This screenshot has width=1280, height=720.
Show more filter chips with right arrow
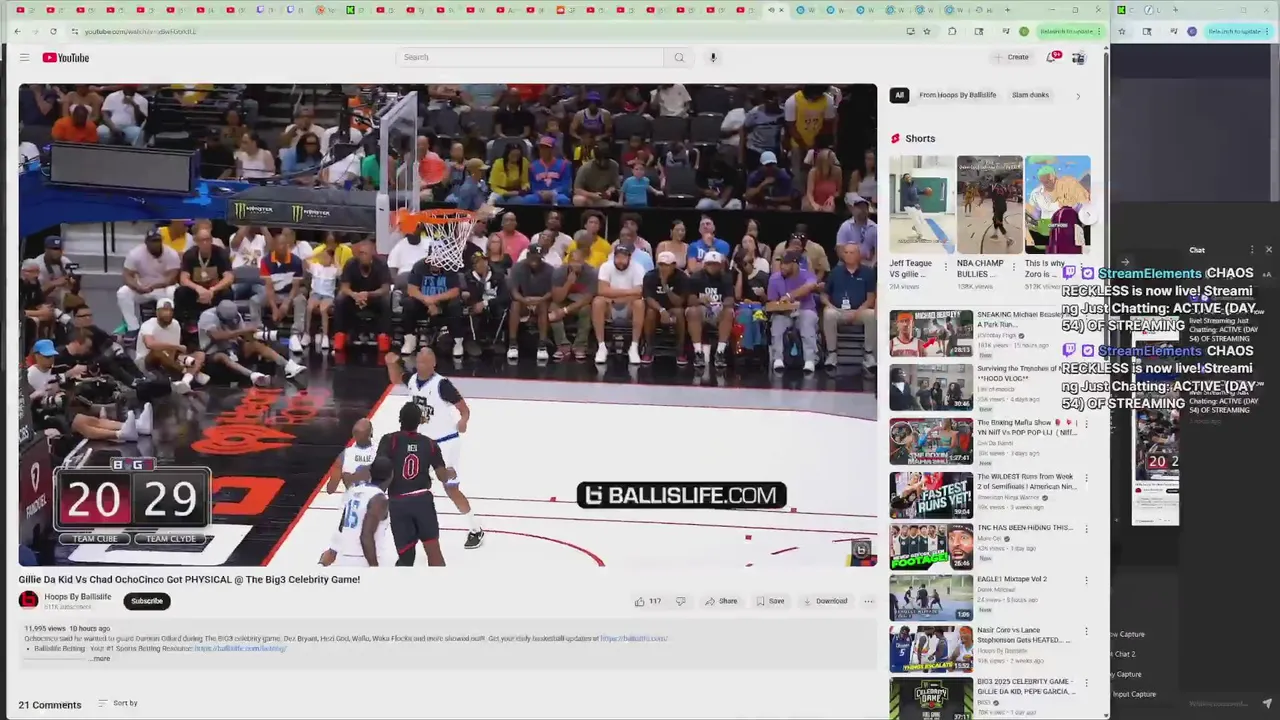(1077, 96)
